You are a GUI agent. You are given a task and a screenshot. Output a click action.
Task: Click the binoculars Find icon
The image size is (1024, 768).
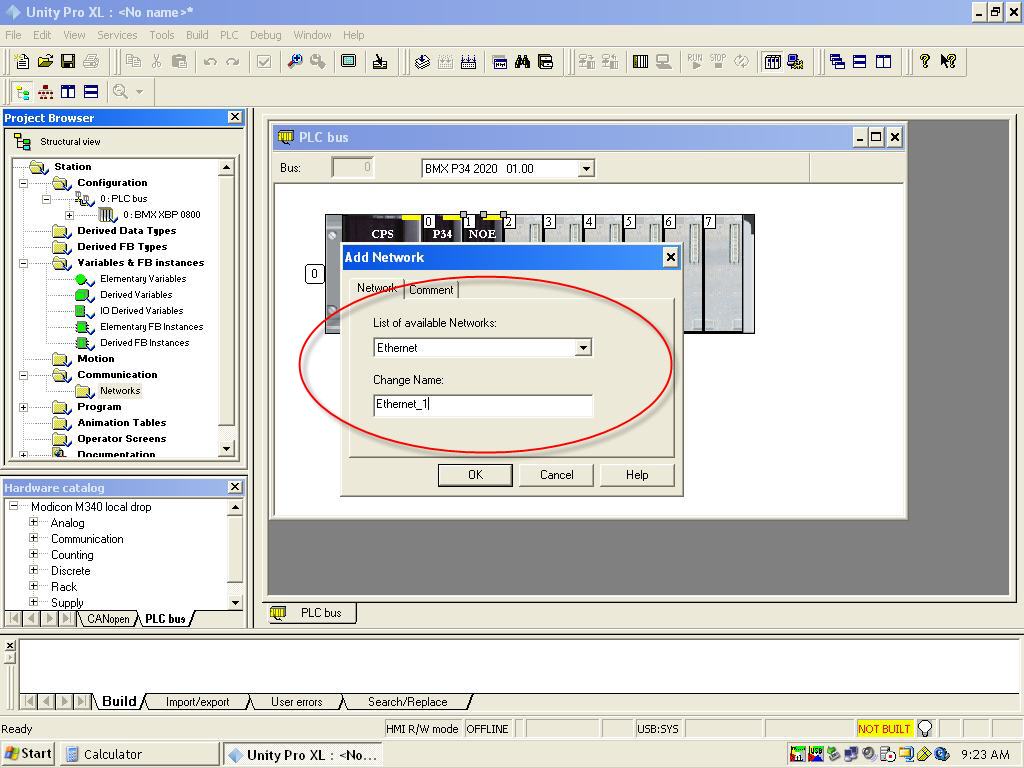[x=522, y=62]
